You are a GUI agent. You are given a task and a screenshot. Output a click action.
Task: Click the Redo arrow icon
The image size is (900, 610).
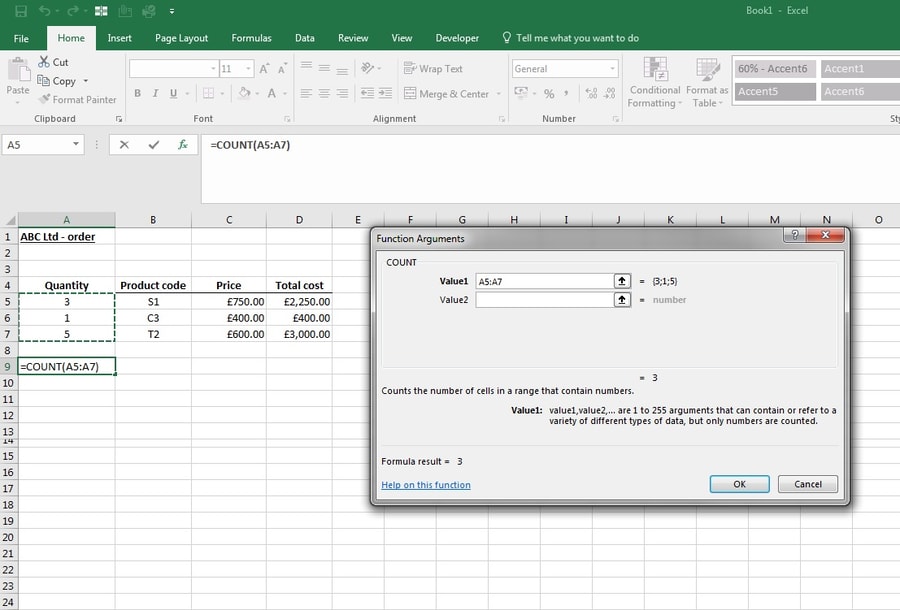point(73,11)
